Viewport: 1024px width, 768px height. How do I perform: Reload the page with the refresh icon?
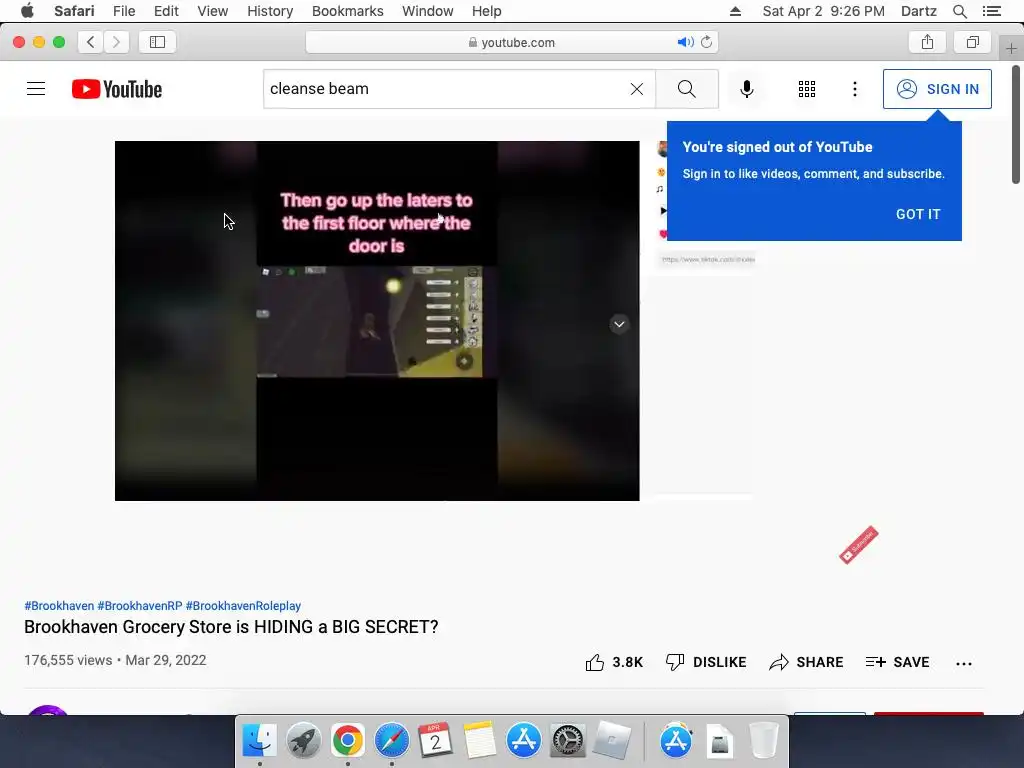(x=707, y=42)
